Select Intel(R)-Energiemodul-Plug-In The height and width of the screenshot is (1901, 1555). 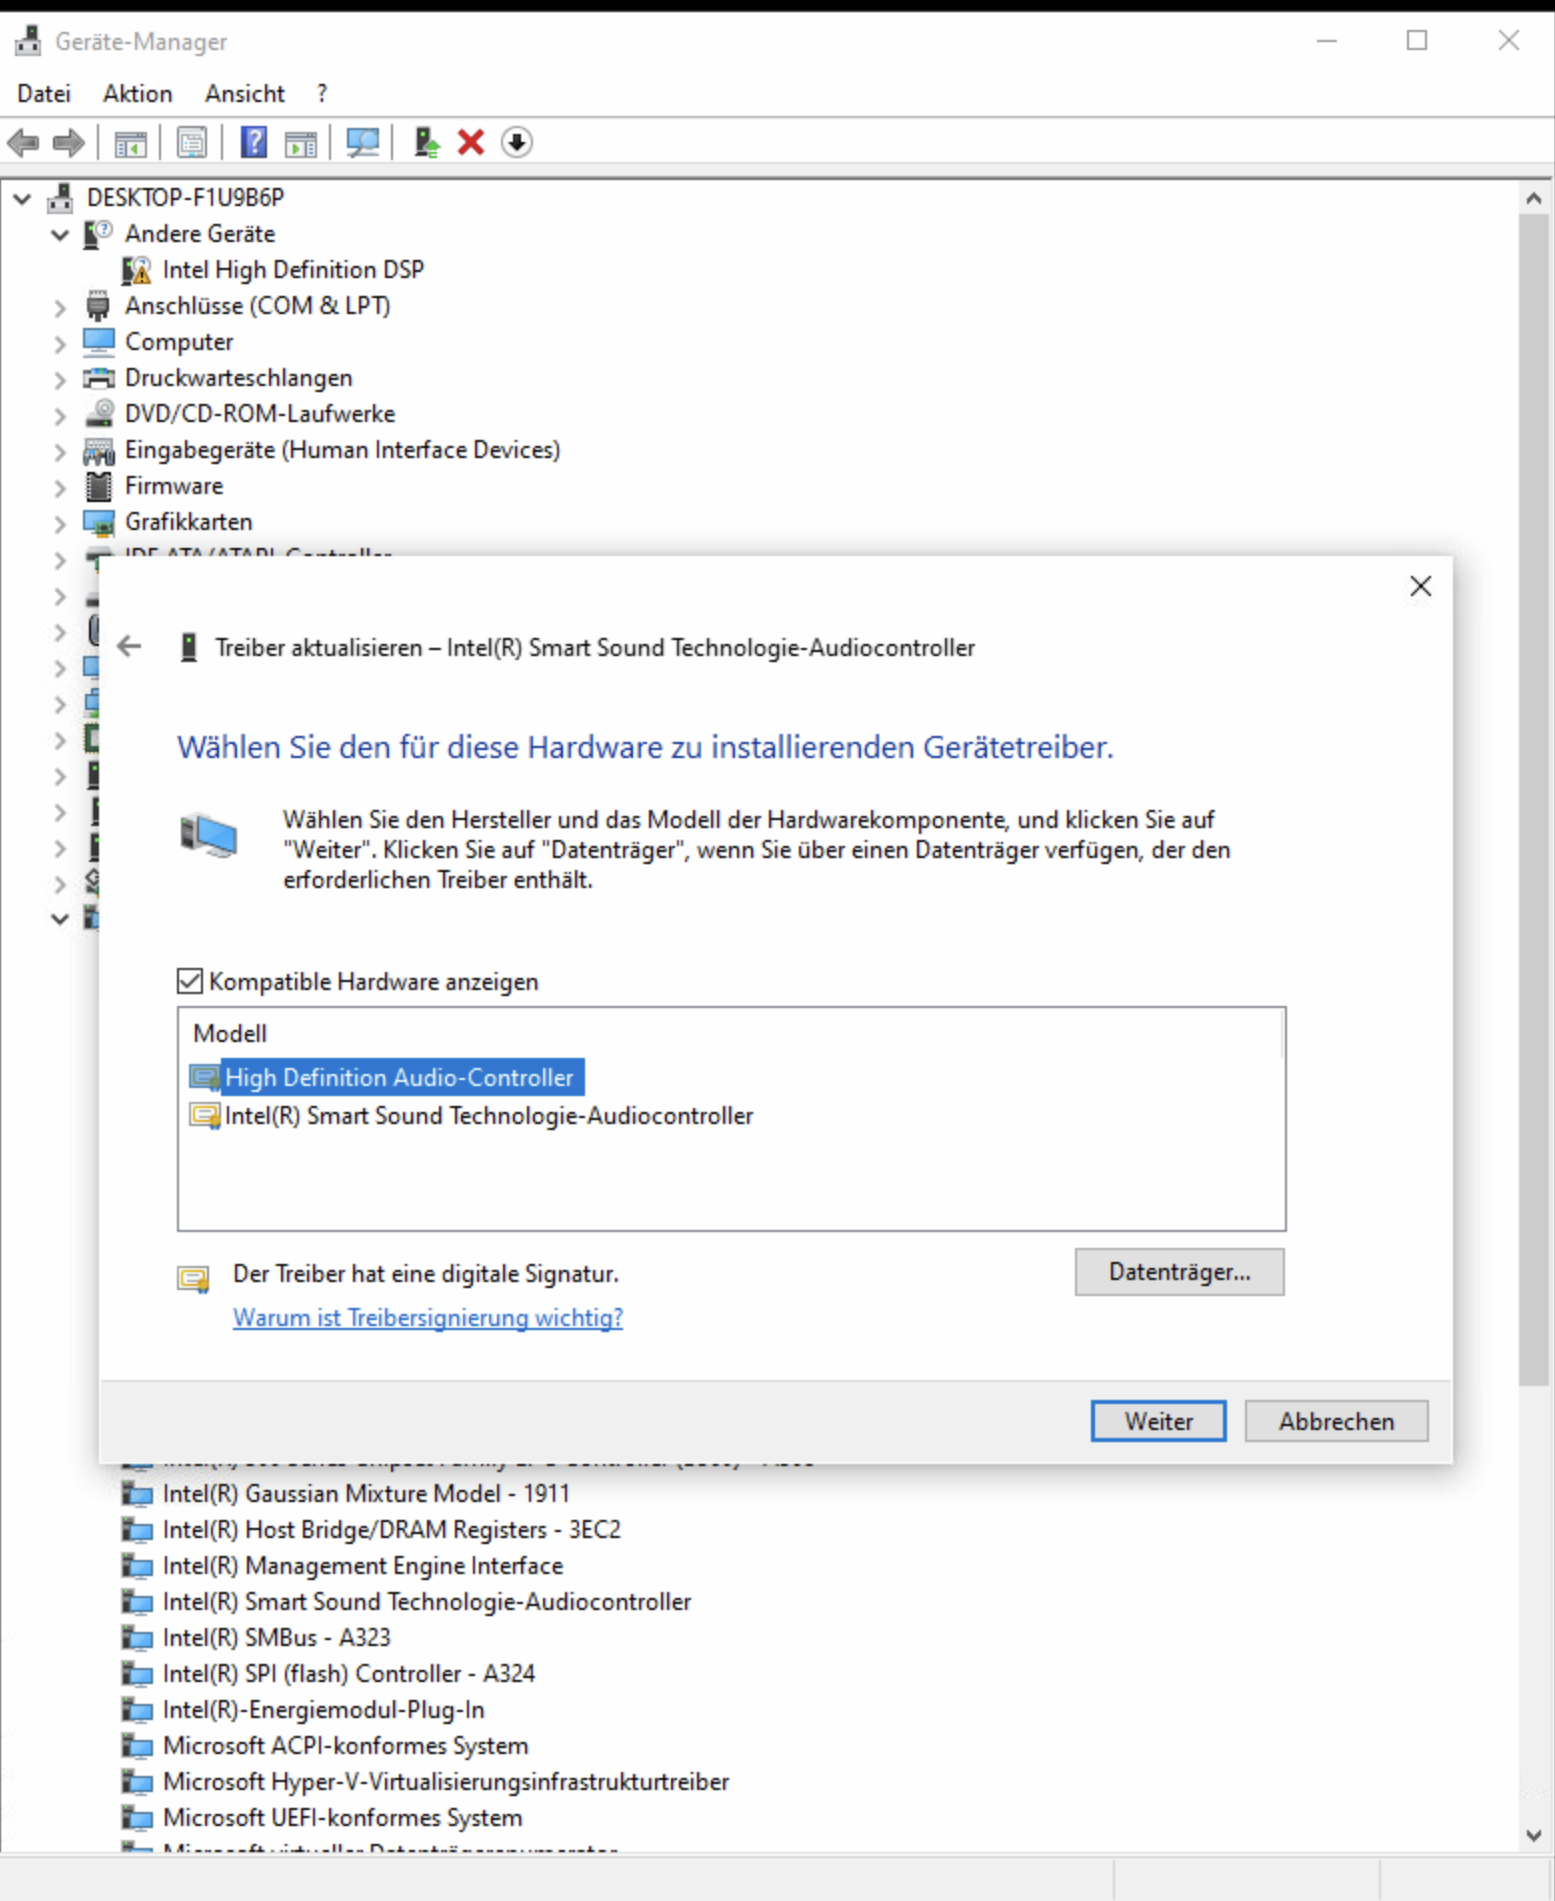324,1709
